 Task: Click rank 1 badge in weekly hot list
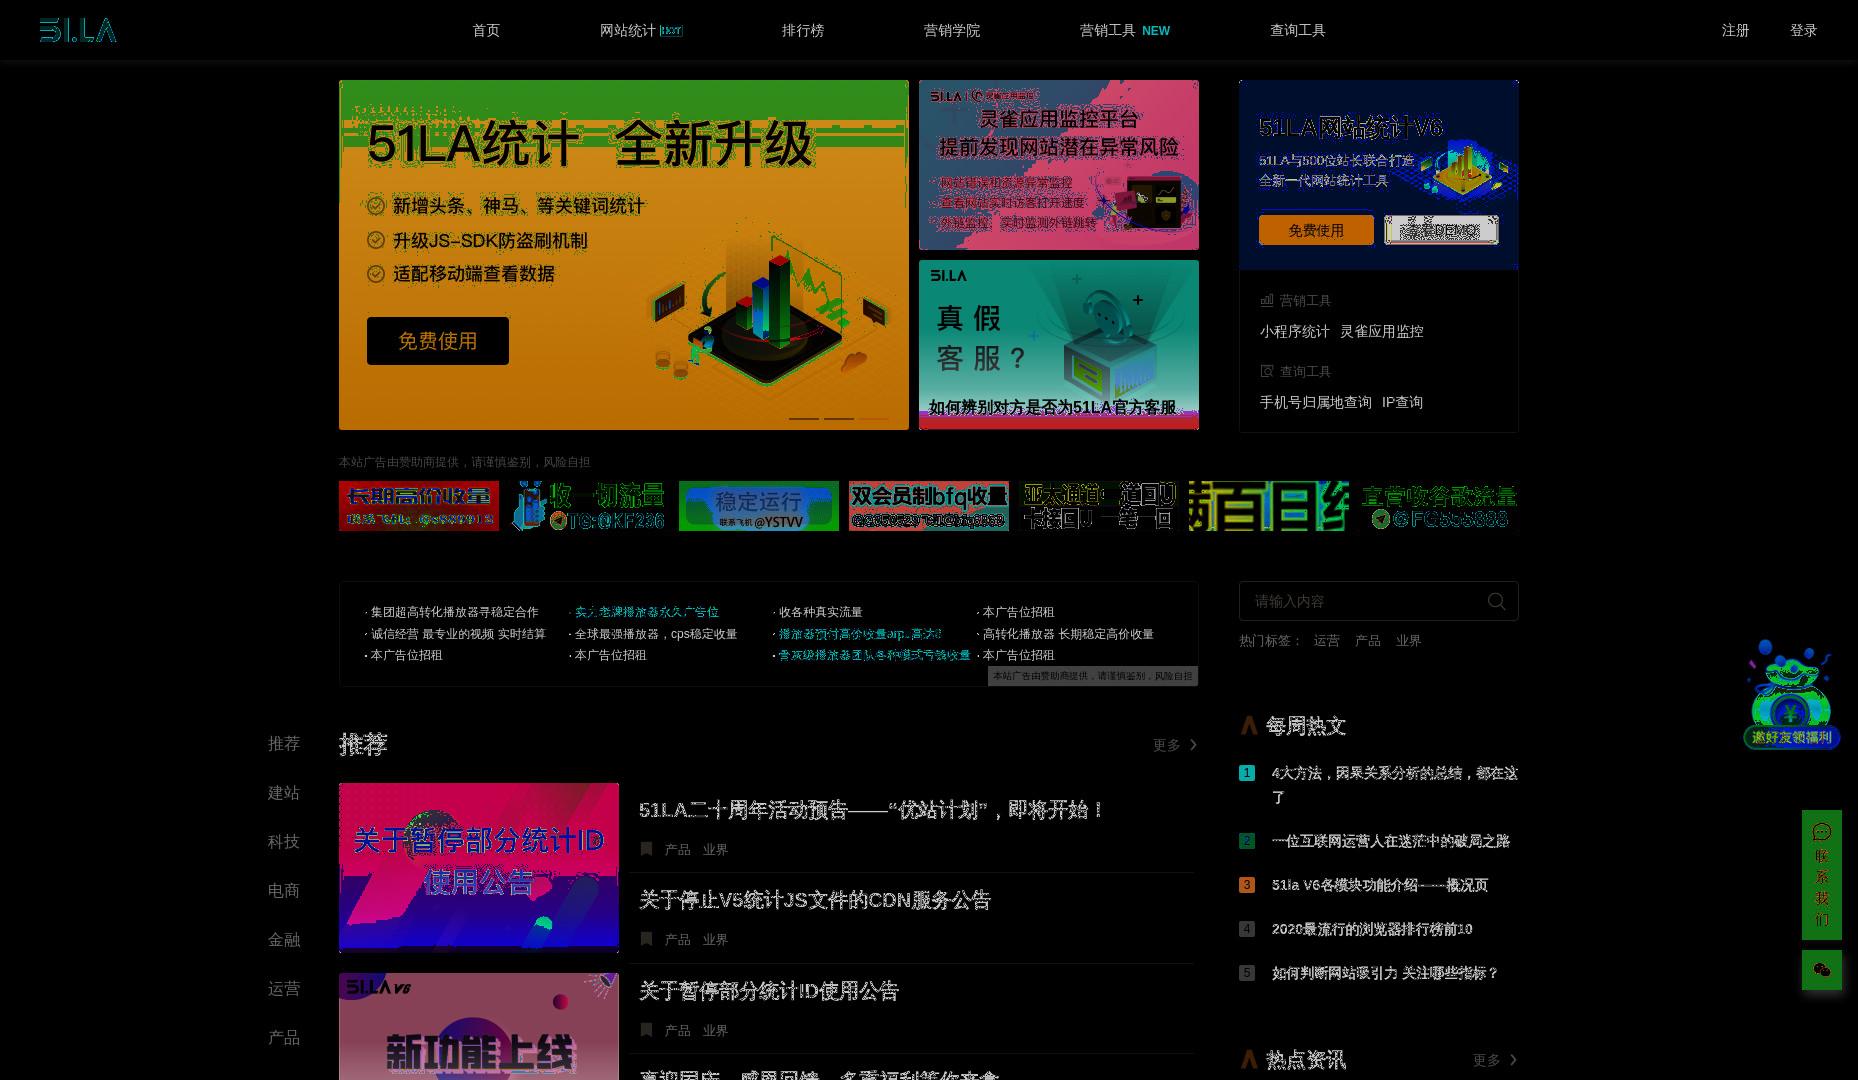[x=1246, y=773]
